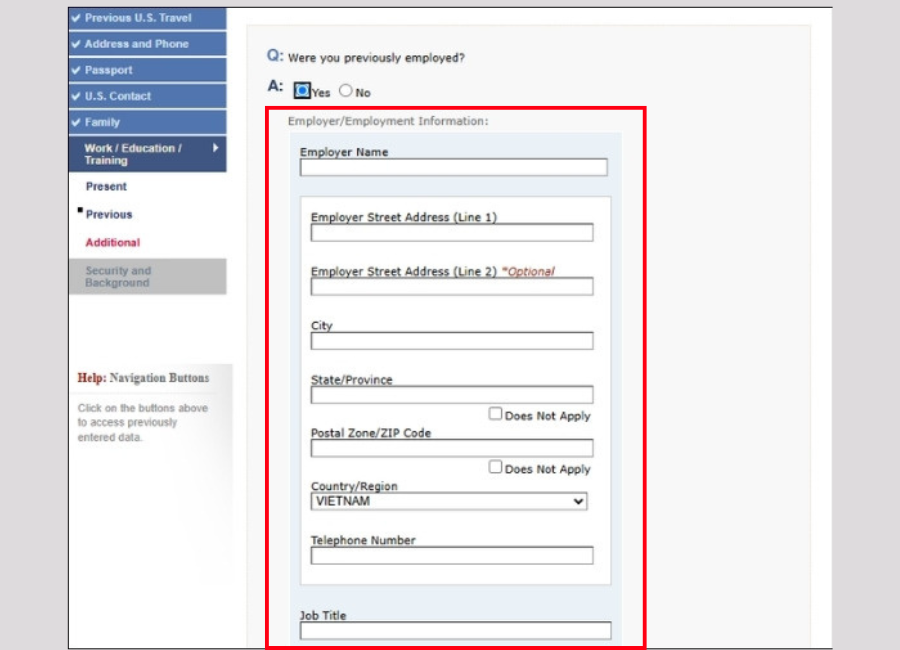The width and height of the screenshot is (900, 650).
Task: Select the No radio button
Action: pyautogui.click(x=346, y=91)
